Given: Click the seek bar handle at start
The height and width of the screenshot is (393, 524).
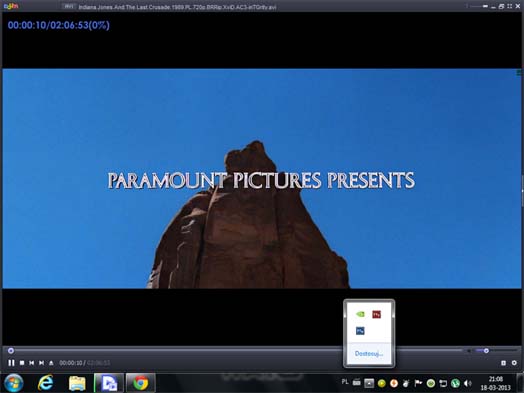Looking at the screenshot, I should (x=11, y=351).
